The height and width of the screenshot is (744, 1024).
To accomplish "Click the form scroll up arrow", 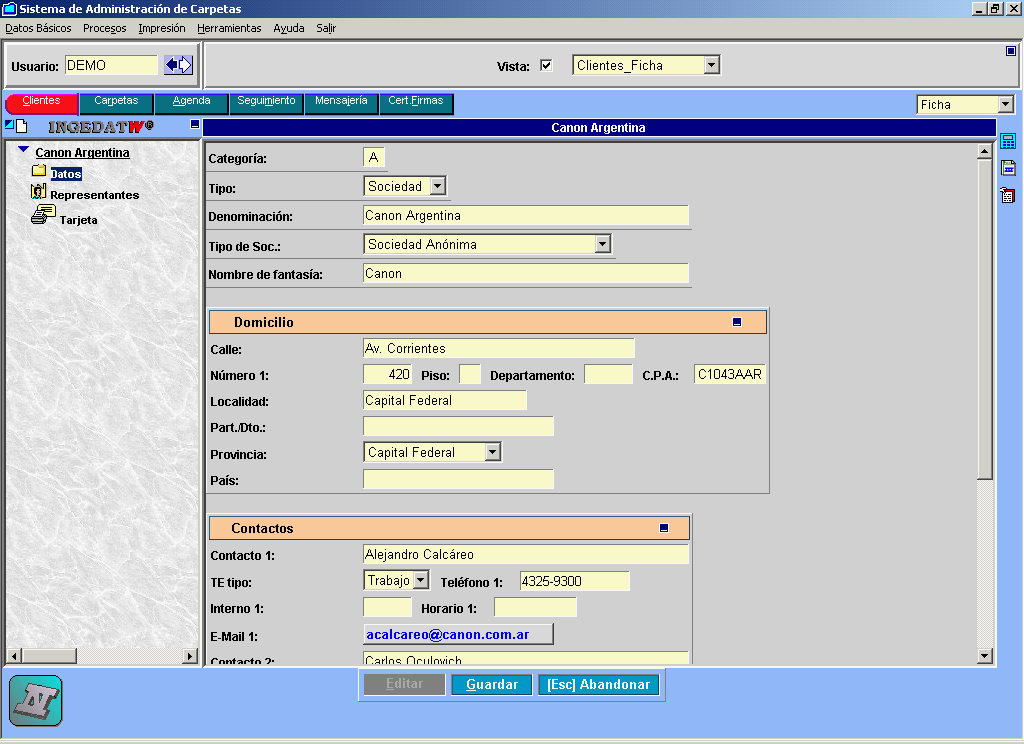I will 985,152.
